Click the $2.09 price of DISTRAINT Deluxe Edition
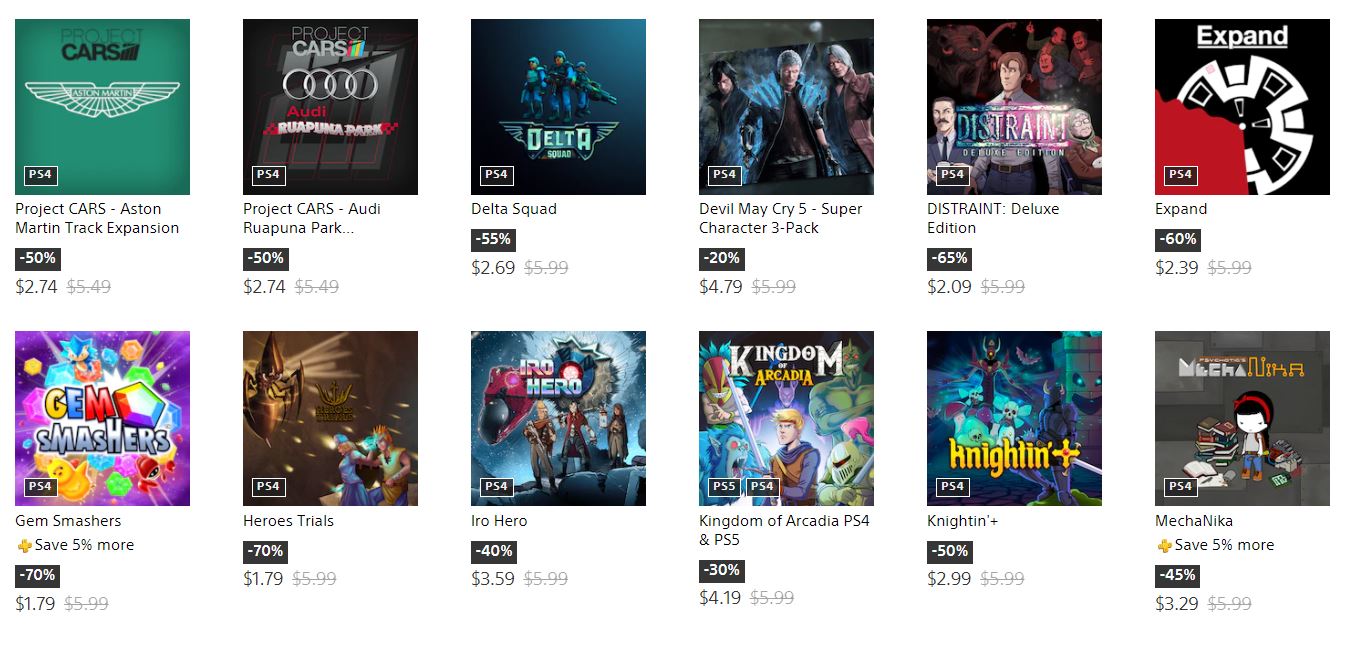The width and height of the screenshot is (1351, 647). pos(949,287)
